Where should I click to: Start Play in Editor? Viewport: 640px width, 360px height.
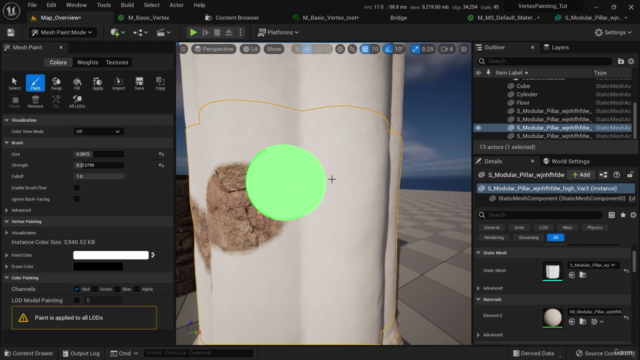point(193,32)
